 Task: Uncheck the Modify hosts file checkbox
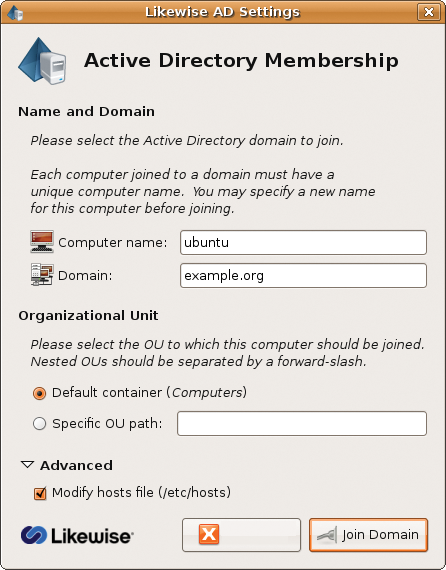[x=40, y=493]
